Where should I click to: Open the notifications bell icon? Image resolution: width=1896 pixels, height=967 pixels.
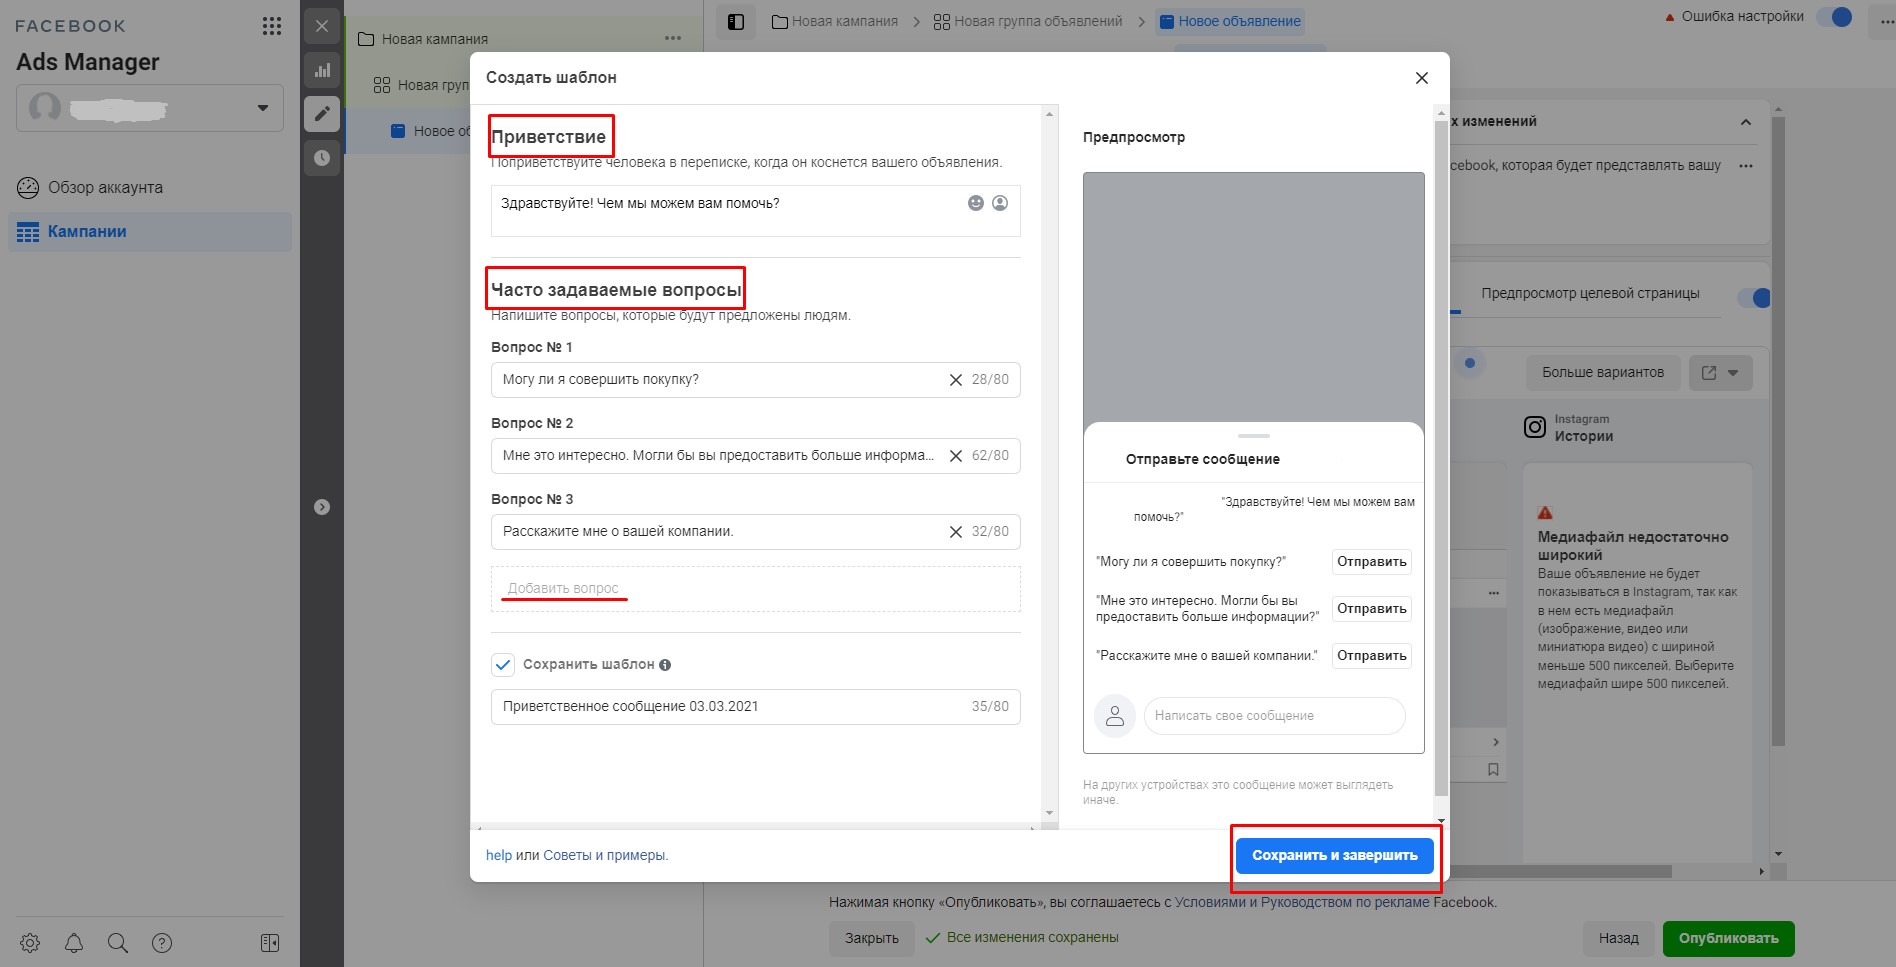tap(74, 943)
